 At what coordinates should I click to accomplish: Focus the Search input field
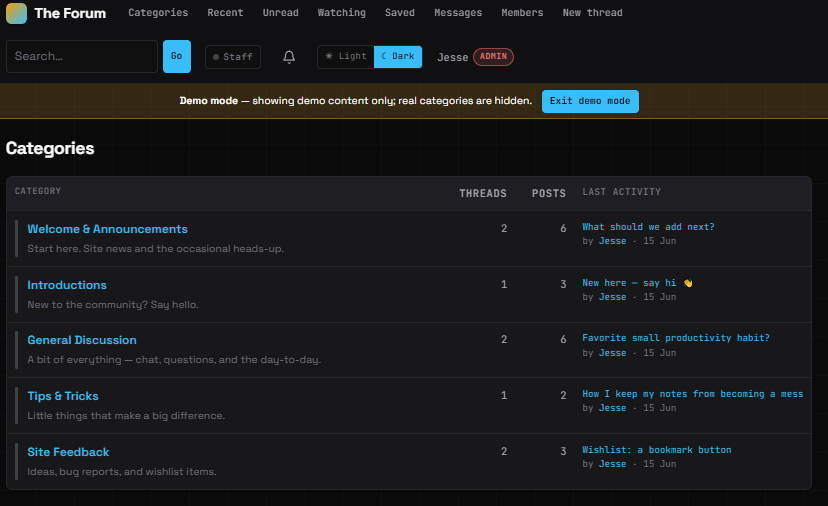[x=82, y=57]
